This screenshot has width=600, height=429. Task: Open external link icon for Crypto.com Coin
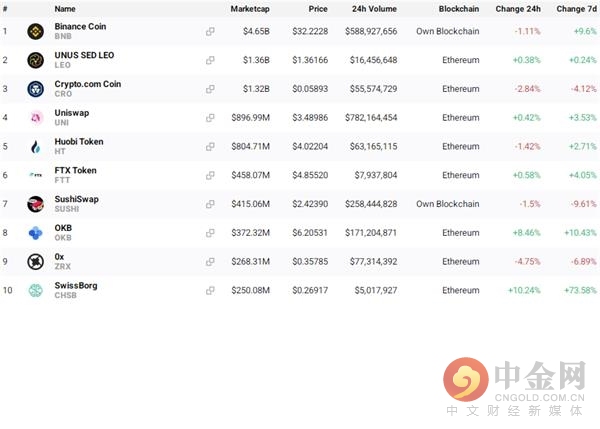tap(210, 89)
